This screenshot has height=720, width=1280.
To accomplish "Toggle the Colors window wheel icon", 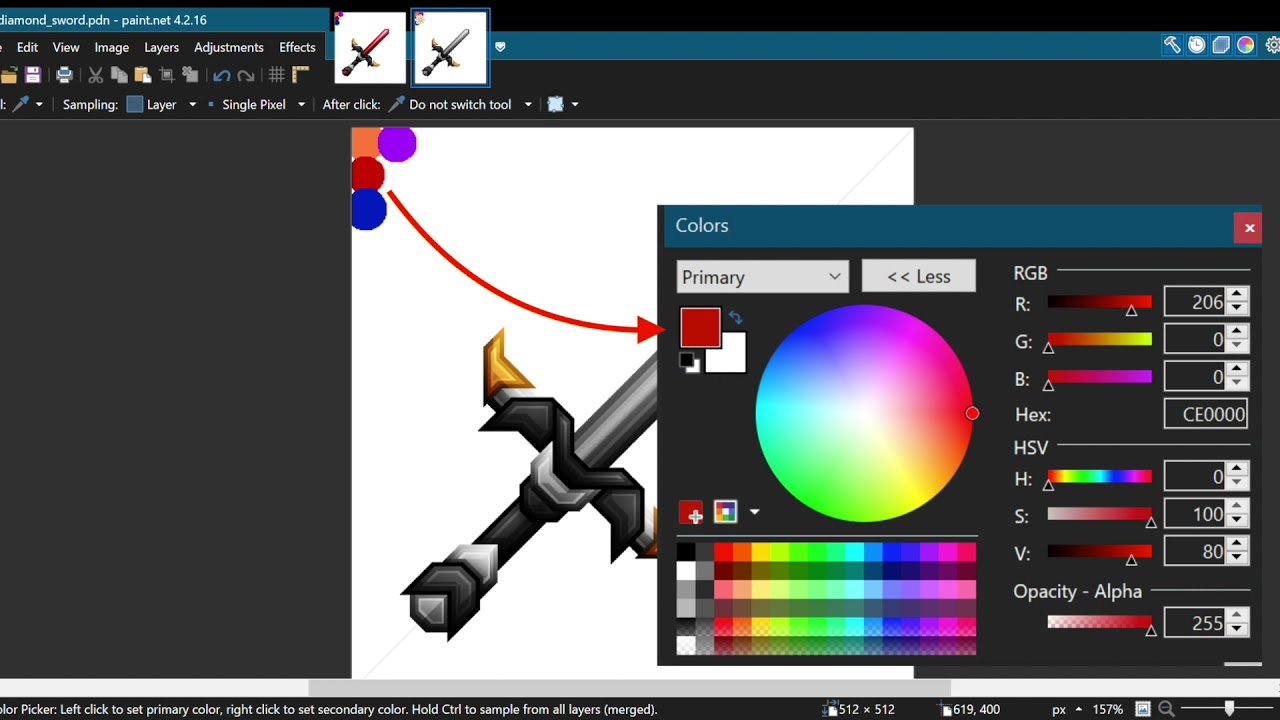I will point(1246,45).
